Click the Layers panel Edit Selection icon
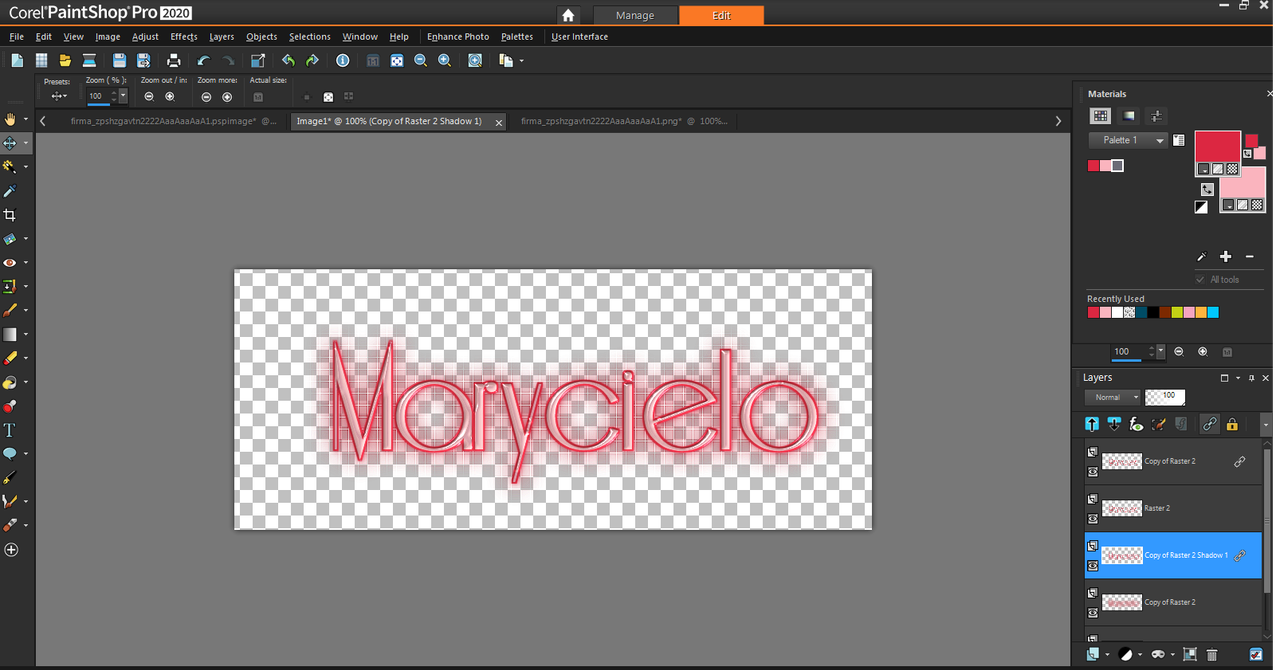Image resolution: width=1280 pixels, height=670 pixels. (1159, 424)
